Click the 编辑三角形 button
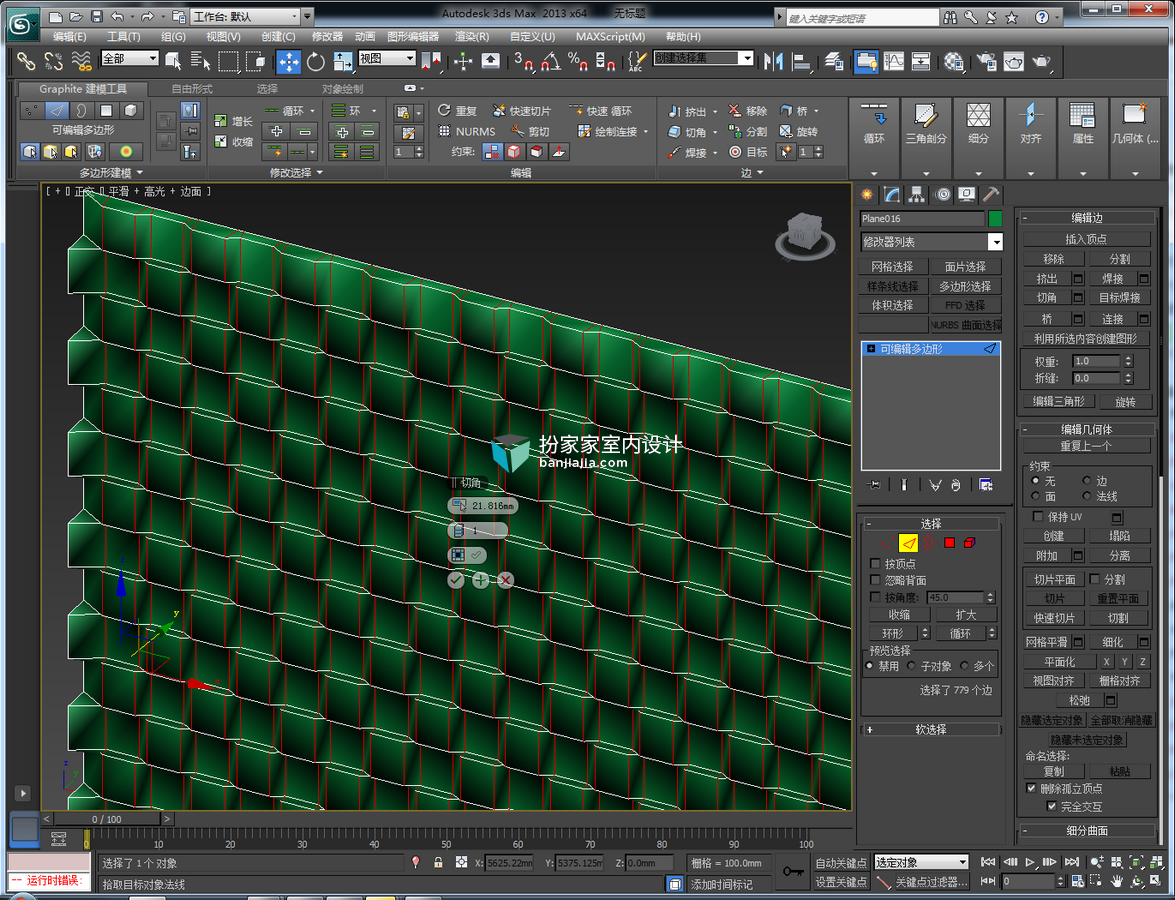The width and height of the screenshot is (1175, 900). tap(1059, 402)
